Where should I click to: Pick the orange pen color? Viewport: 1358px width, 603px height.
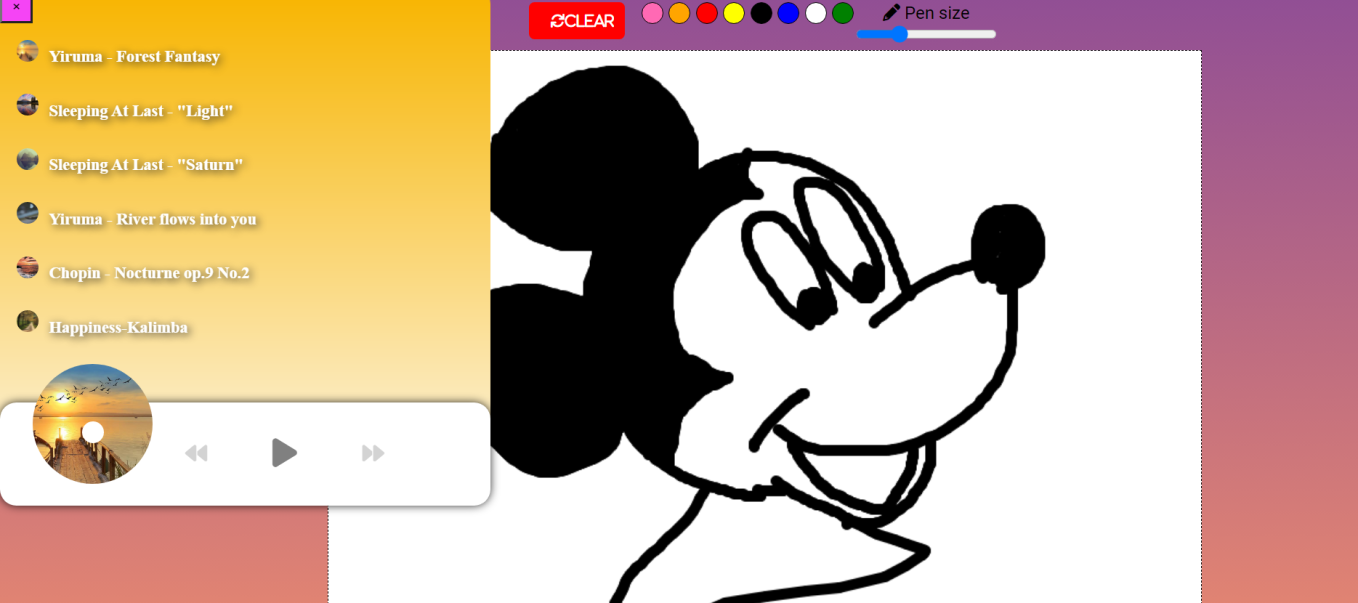pyautogui.click(x=679, y=13)
